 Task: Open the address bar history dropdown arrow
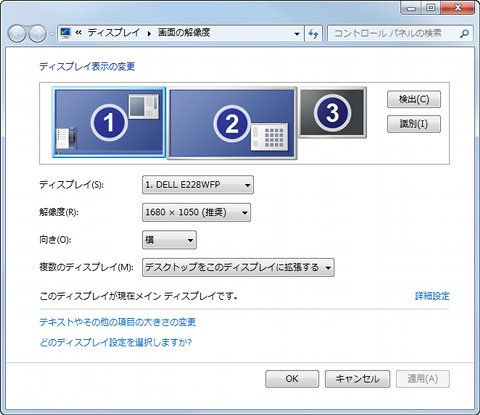[297, 34]
